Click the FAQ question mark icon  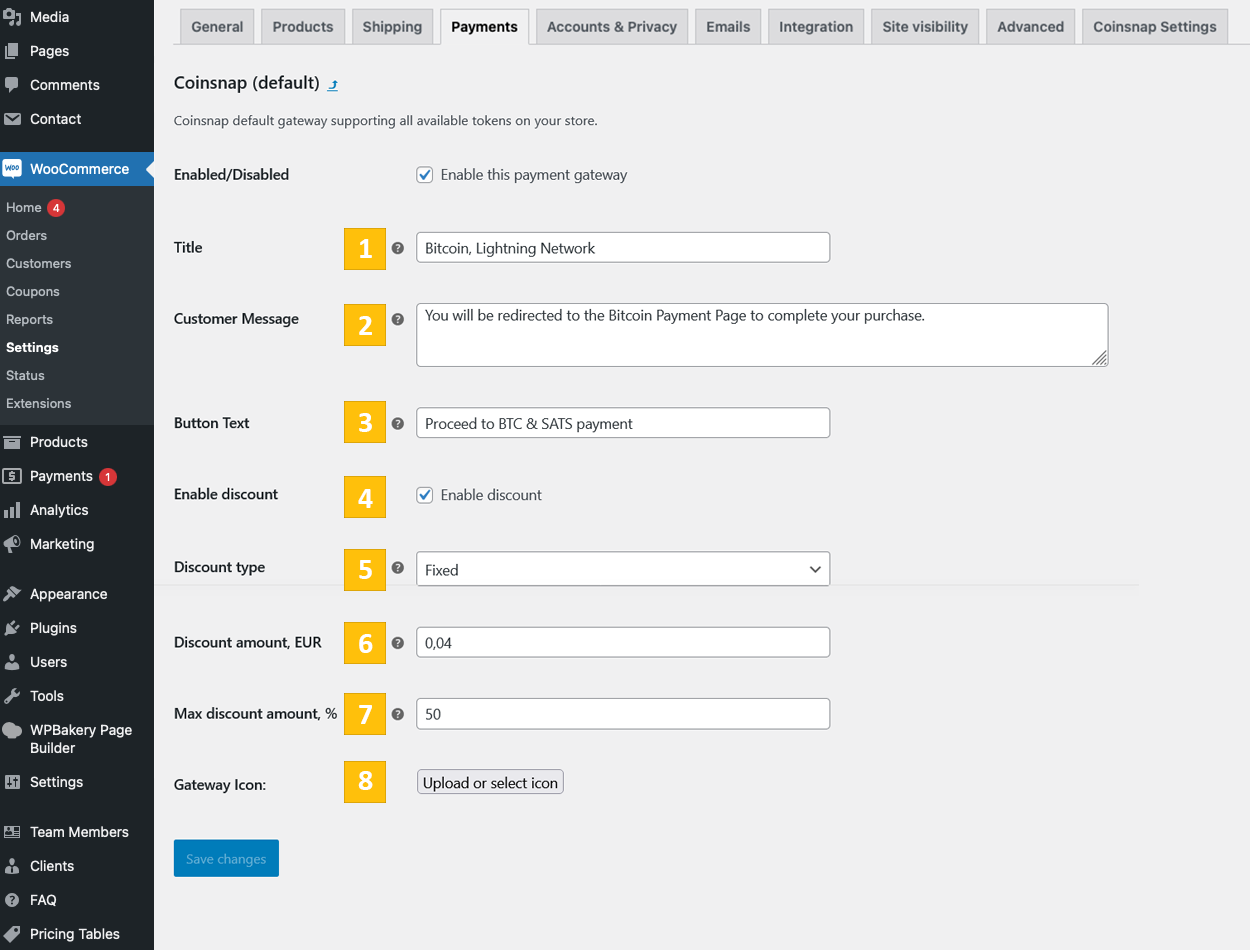(x=12, y=900)
